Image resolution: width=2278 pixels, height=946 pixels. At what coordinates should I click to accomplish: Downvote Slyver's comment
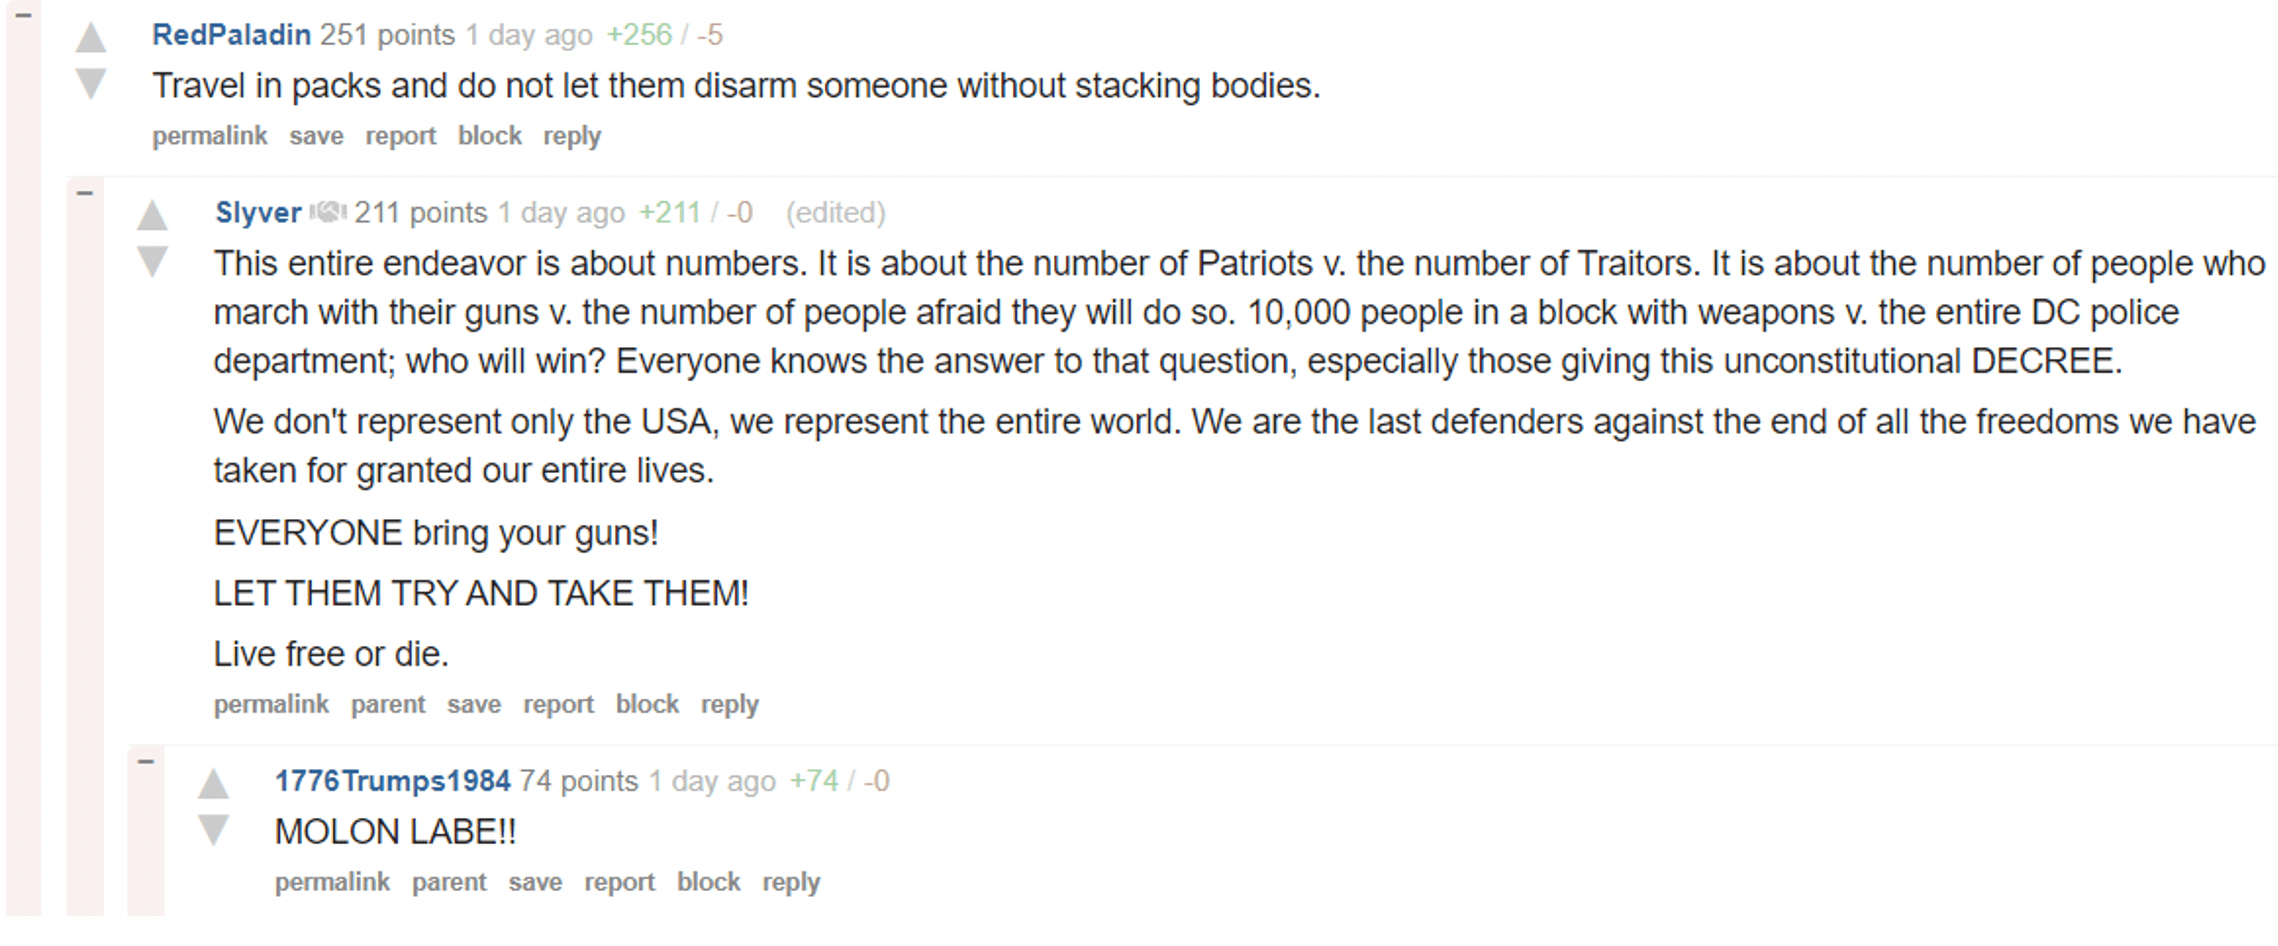point(152,261)
